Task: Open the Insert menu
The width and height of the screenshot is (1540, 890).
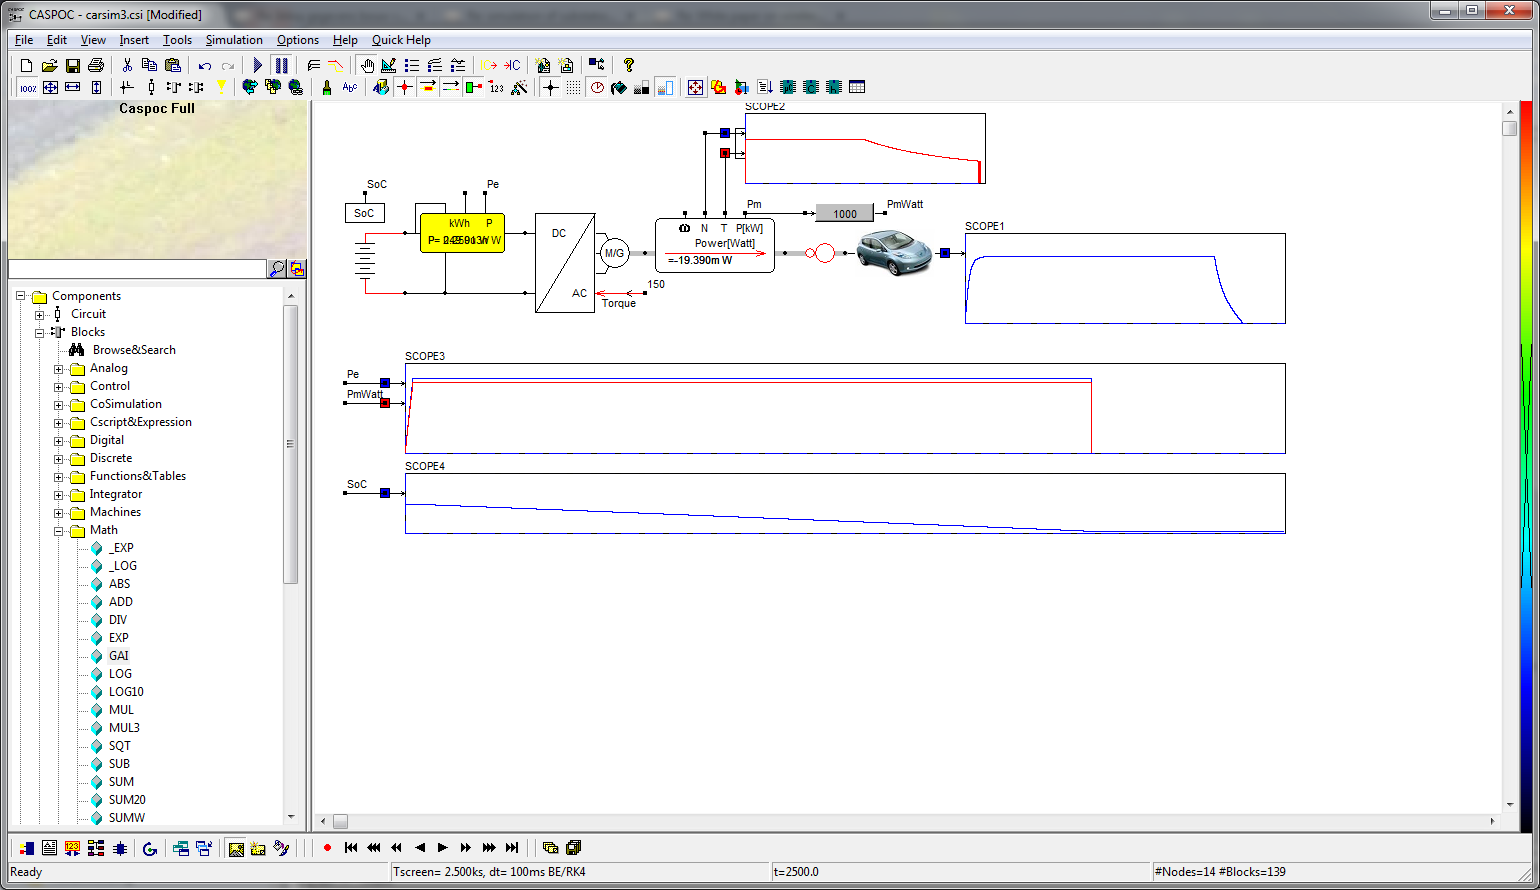Action: (134, 40)
